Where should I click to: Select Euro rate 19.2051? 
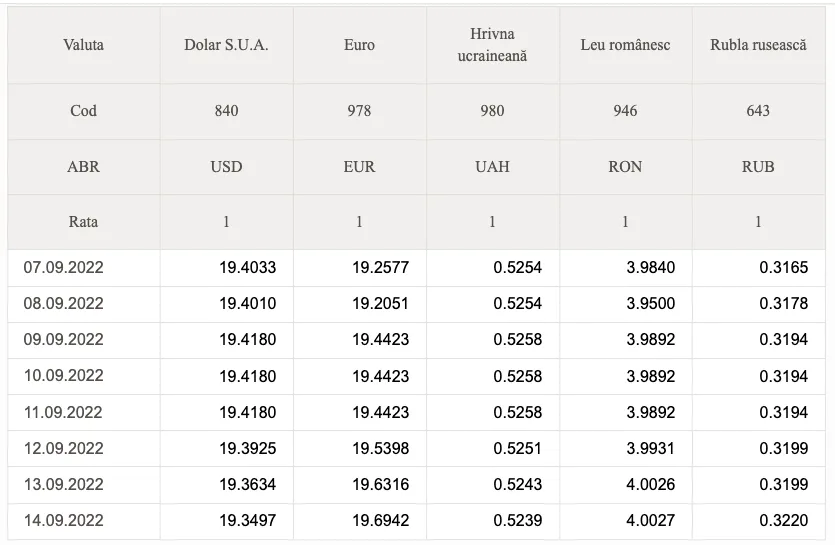point(380,304)
